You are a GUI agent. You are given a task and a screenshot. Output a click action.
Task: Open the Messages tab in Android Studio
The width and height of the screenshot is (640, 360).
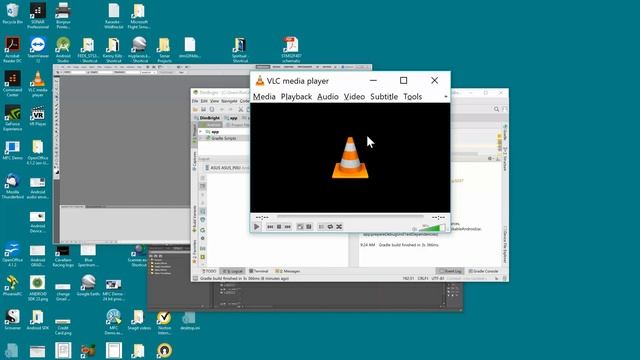click(288, 271)
